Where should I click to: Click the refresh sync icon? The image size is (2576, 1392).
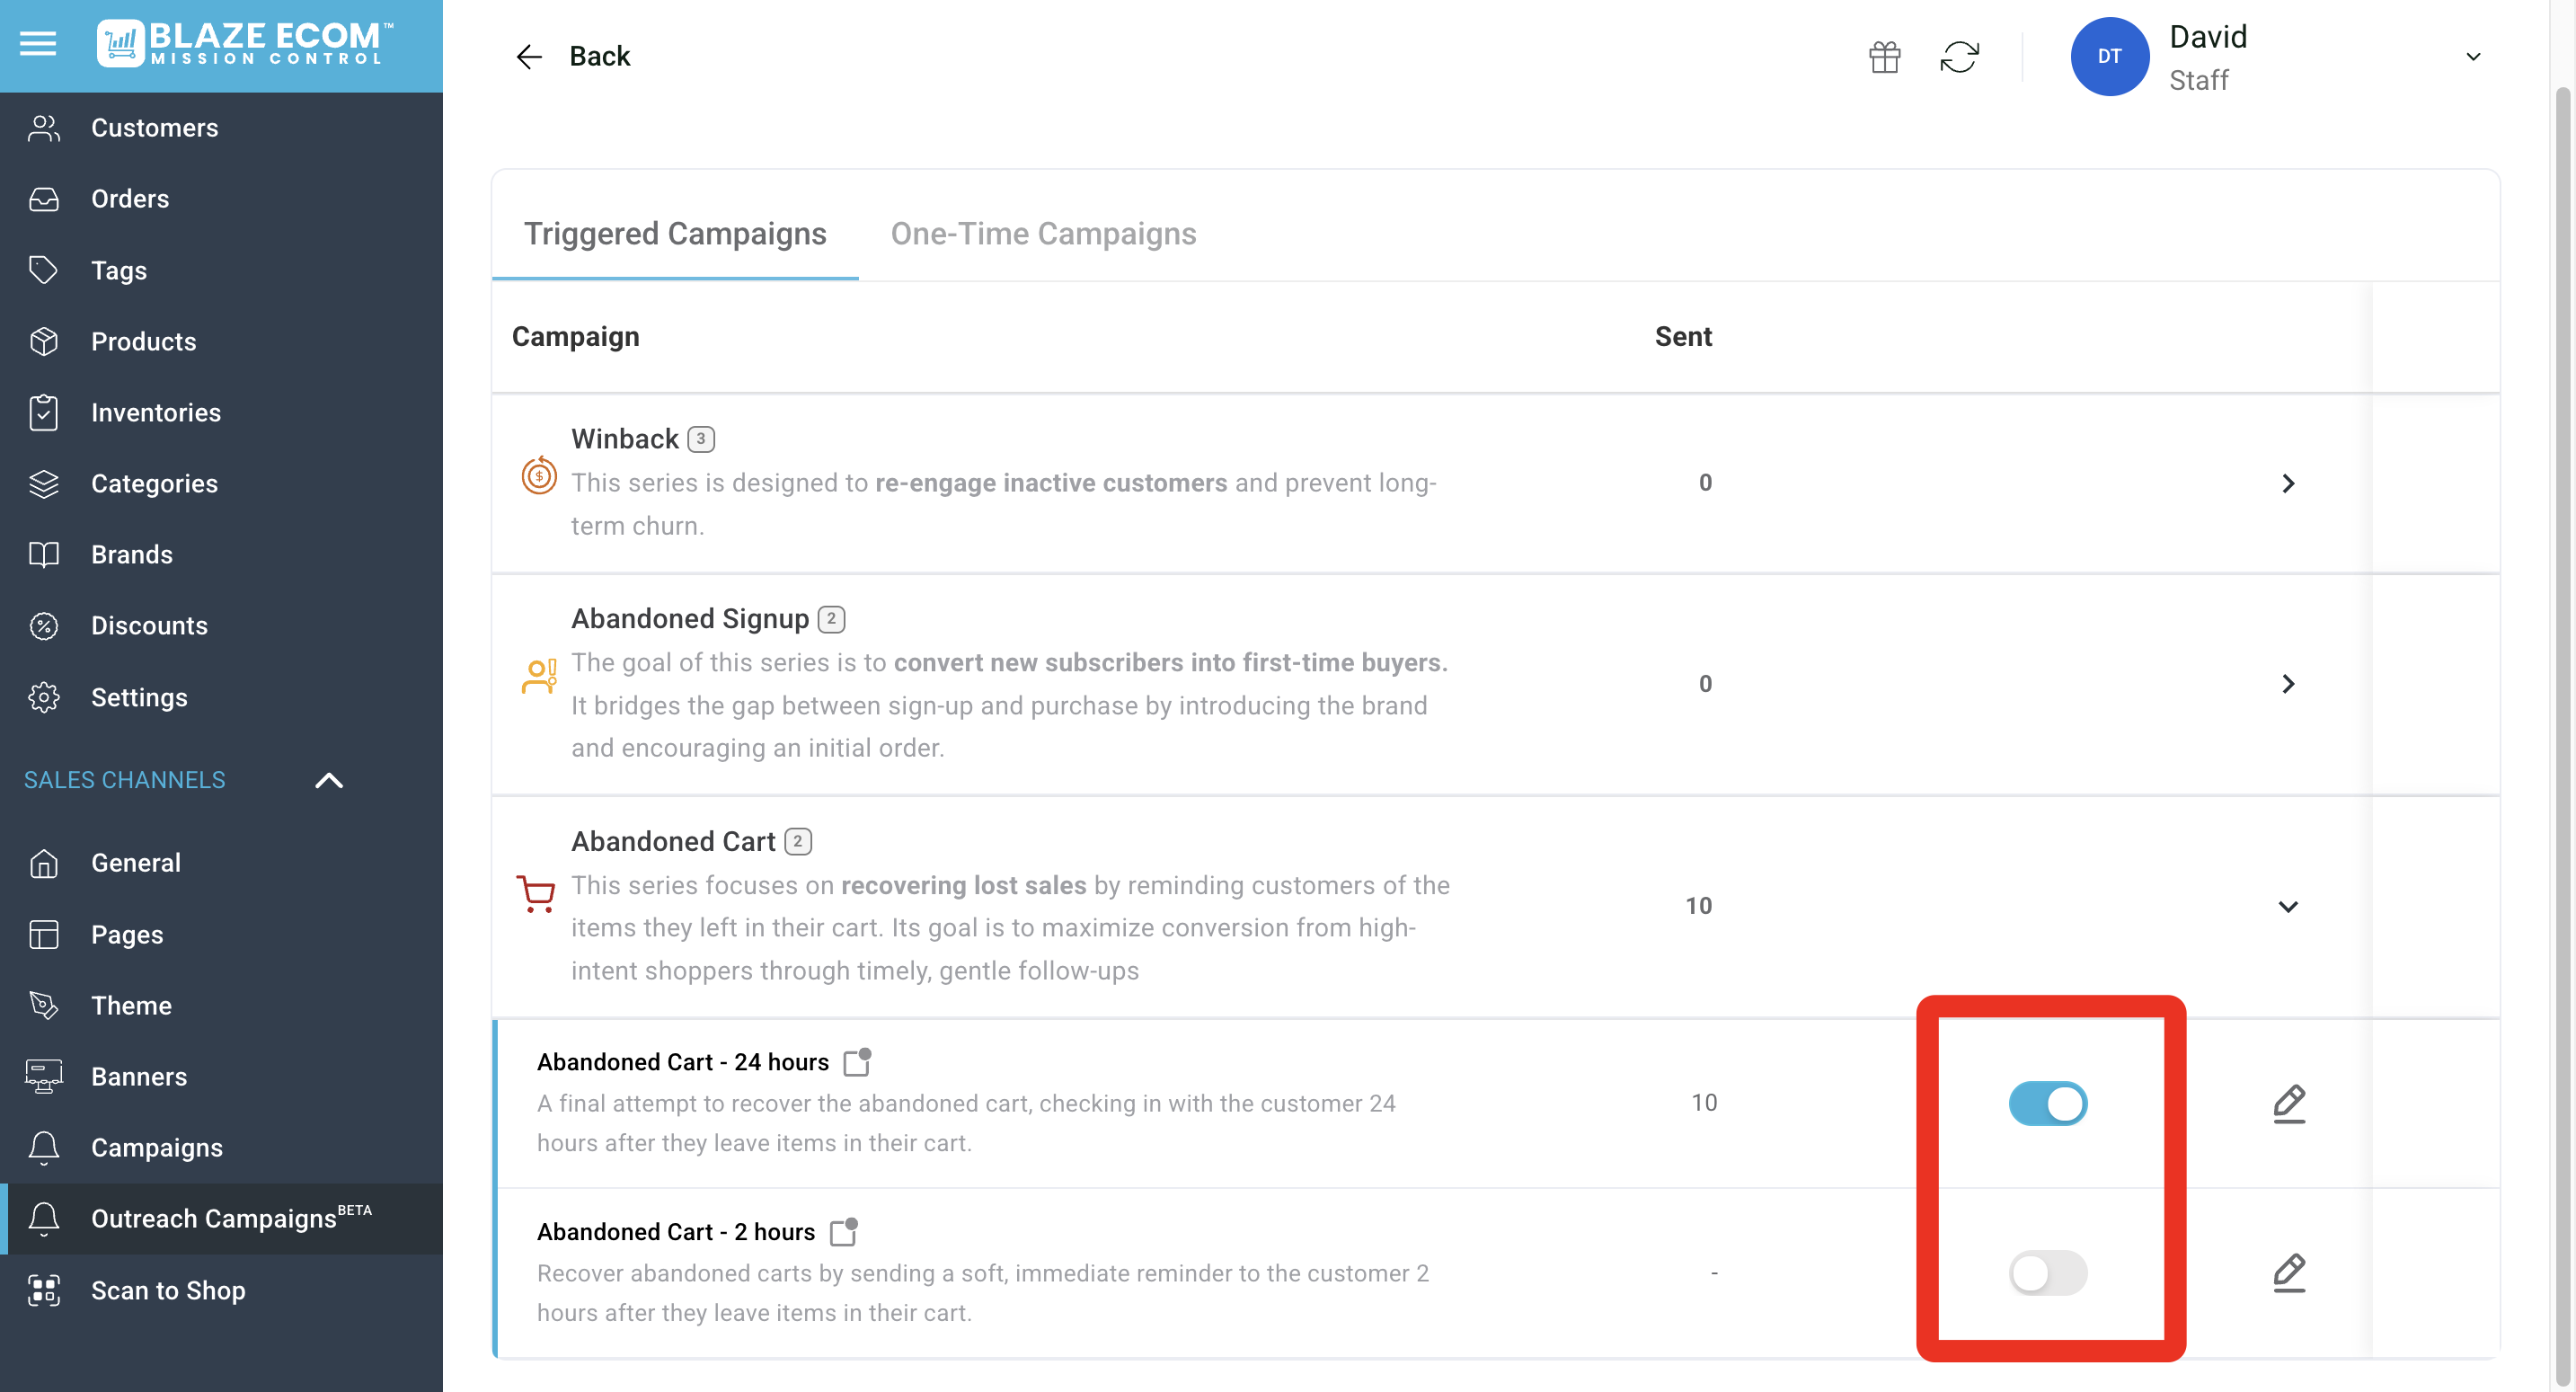tap(1959, 57)
